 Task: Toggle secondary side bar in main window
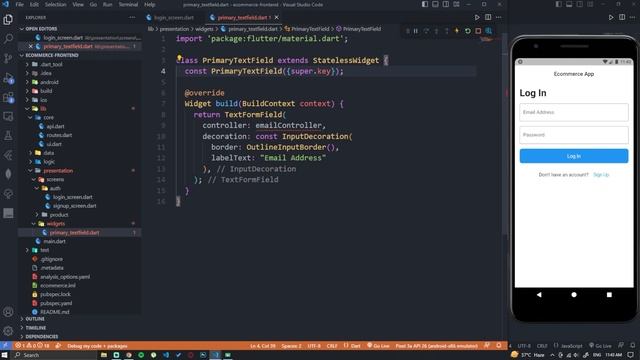446,4
